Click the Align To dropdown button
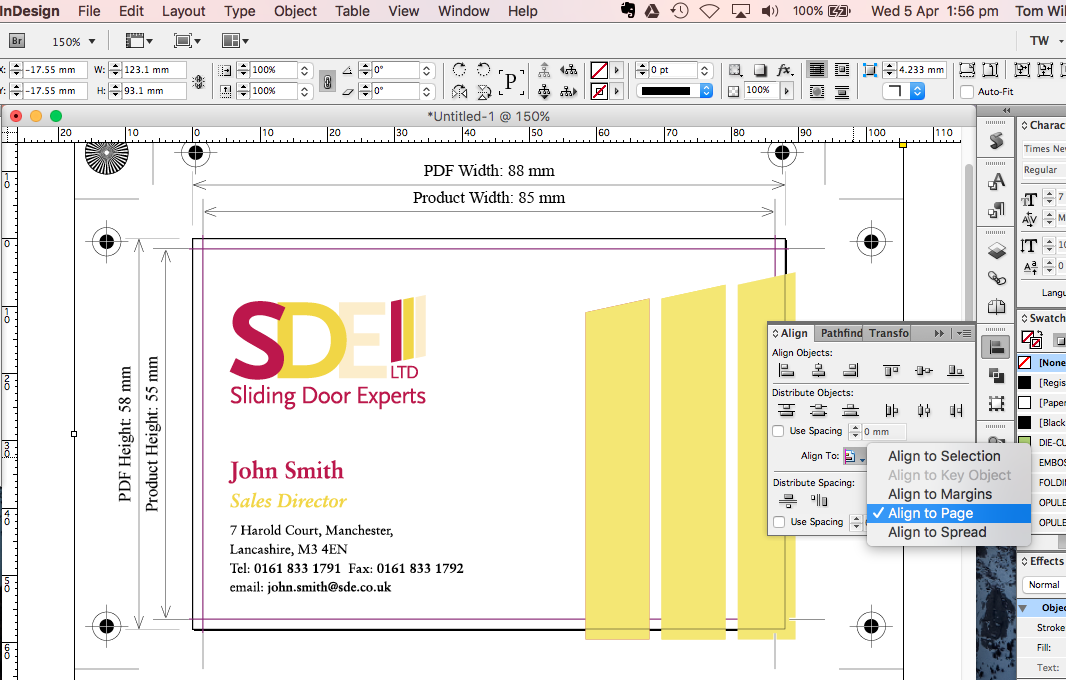 point(855,456)
